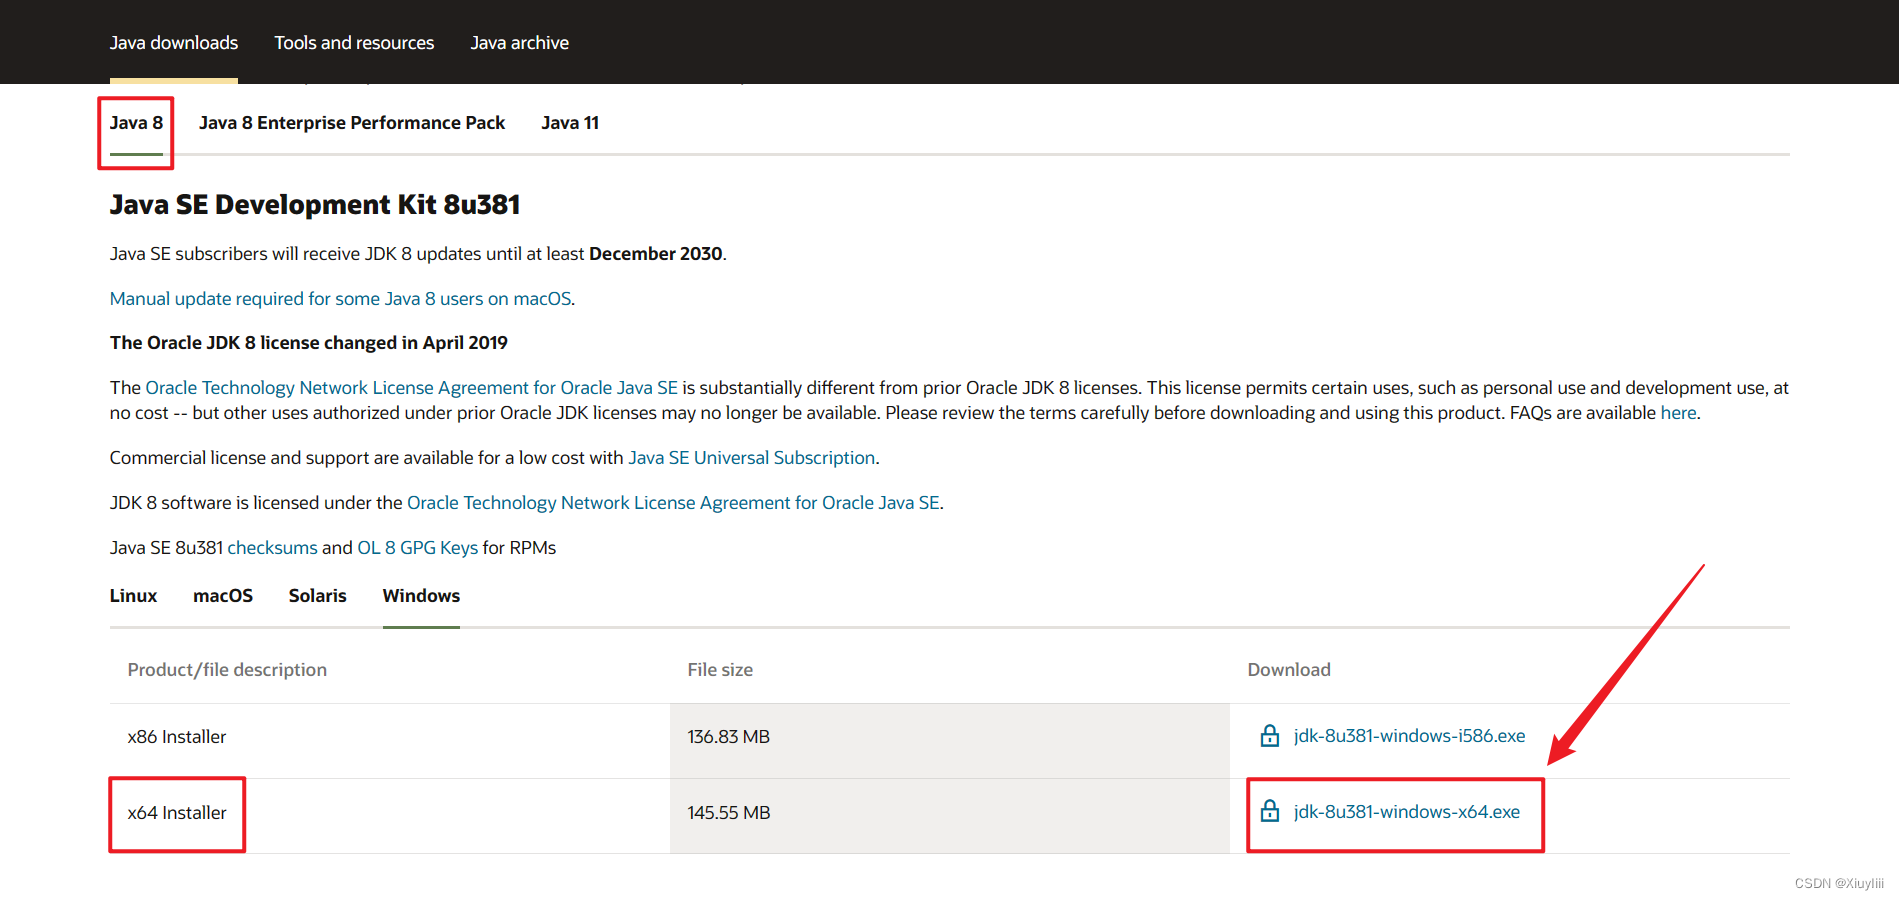This screenshot has height=900, width=1899.
Task: Switch to the Java 11 tab
Action: click(x=570, y=123)
